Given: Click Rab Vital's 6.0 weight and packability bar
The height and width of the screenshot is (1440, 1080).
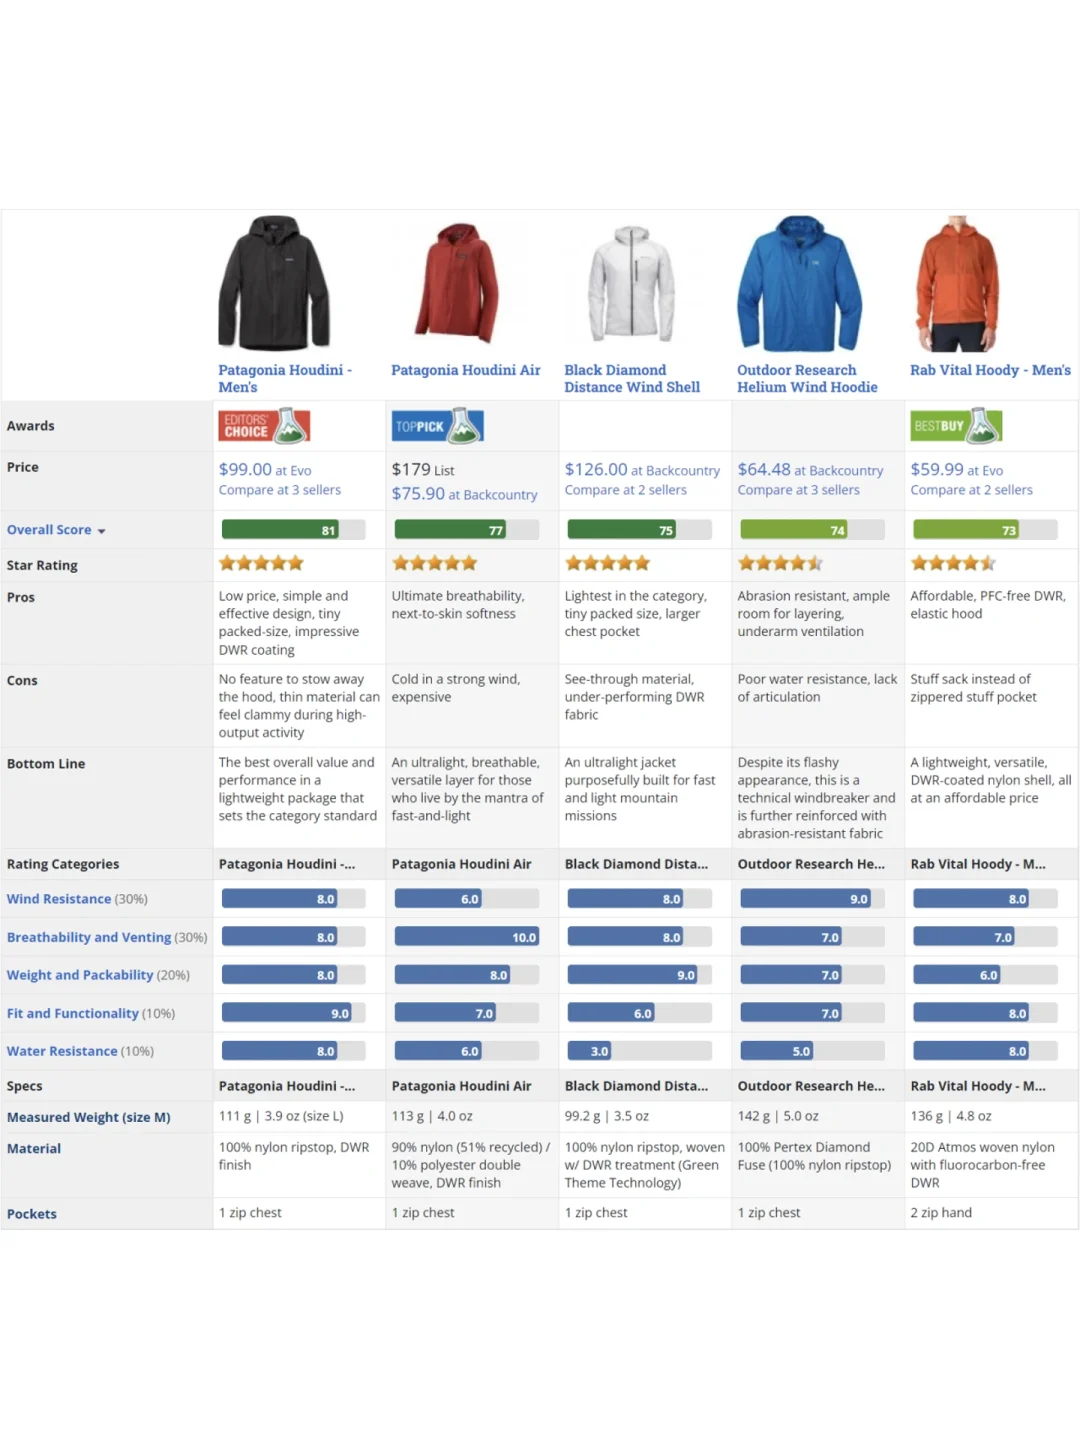Looking at the screenshot, I should pyautogui.click(x=985, y=975).
